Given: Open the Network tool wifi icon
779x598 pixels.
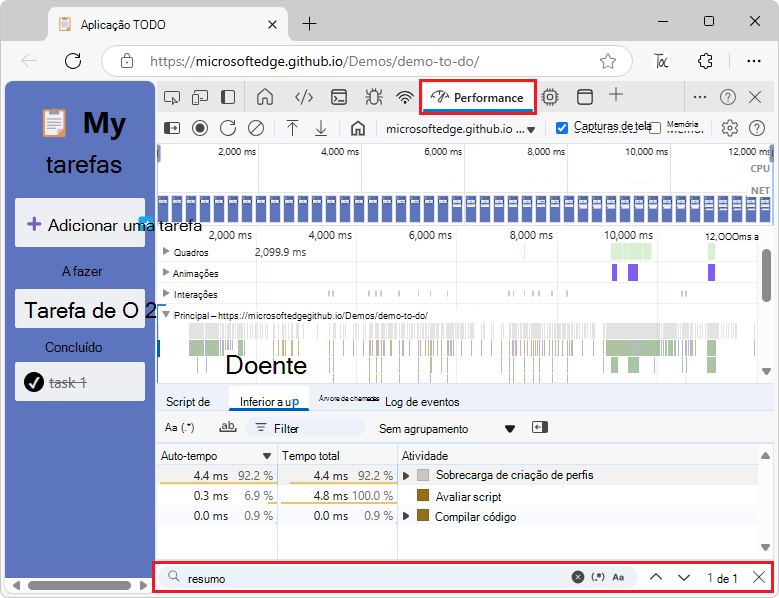Looking at the screenshot, I should tap(405, 97).
